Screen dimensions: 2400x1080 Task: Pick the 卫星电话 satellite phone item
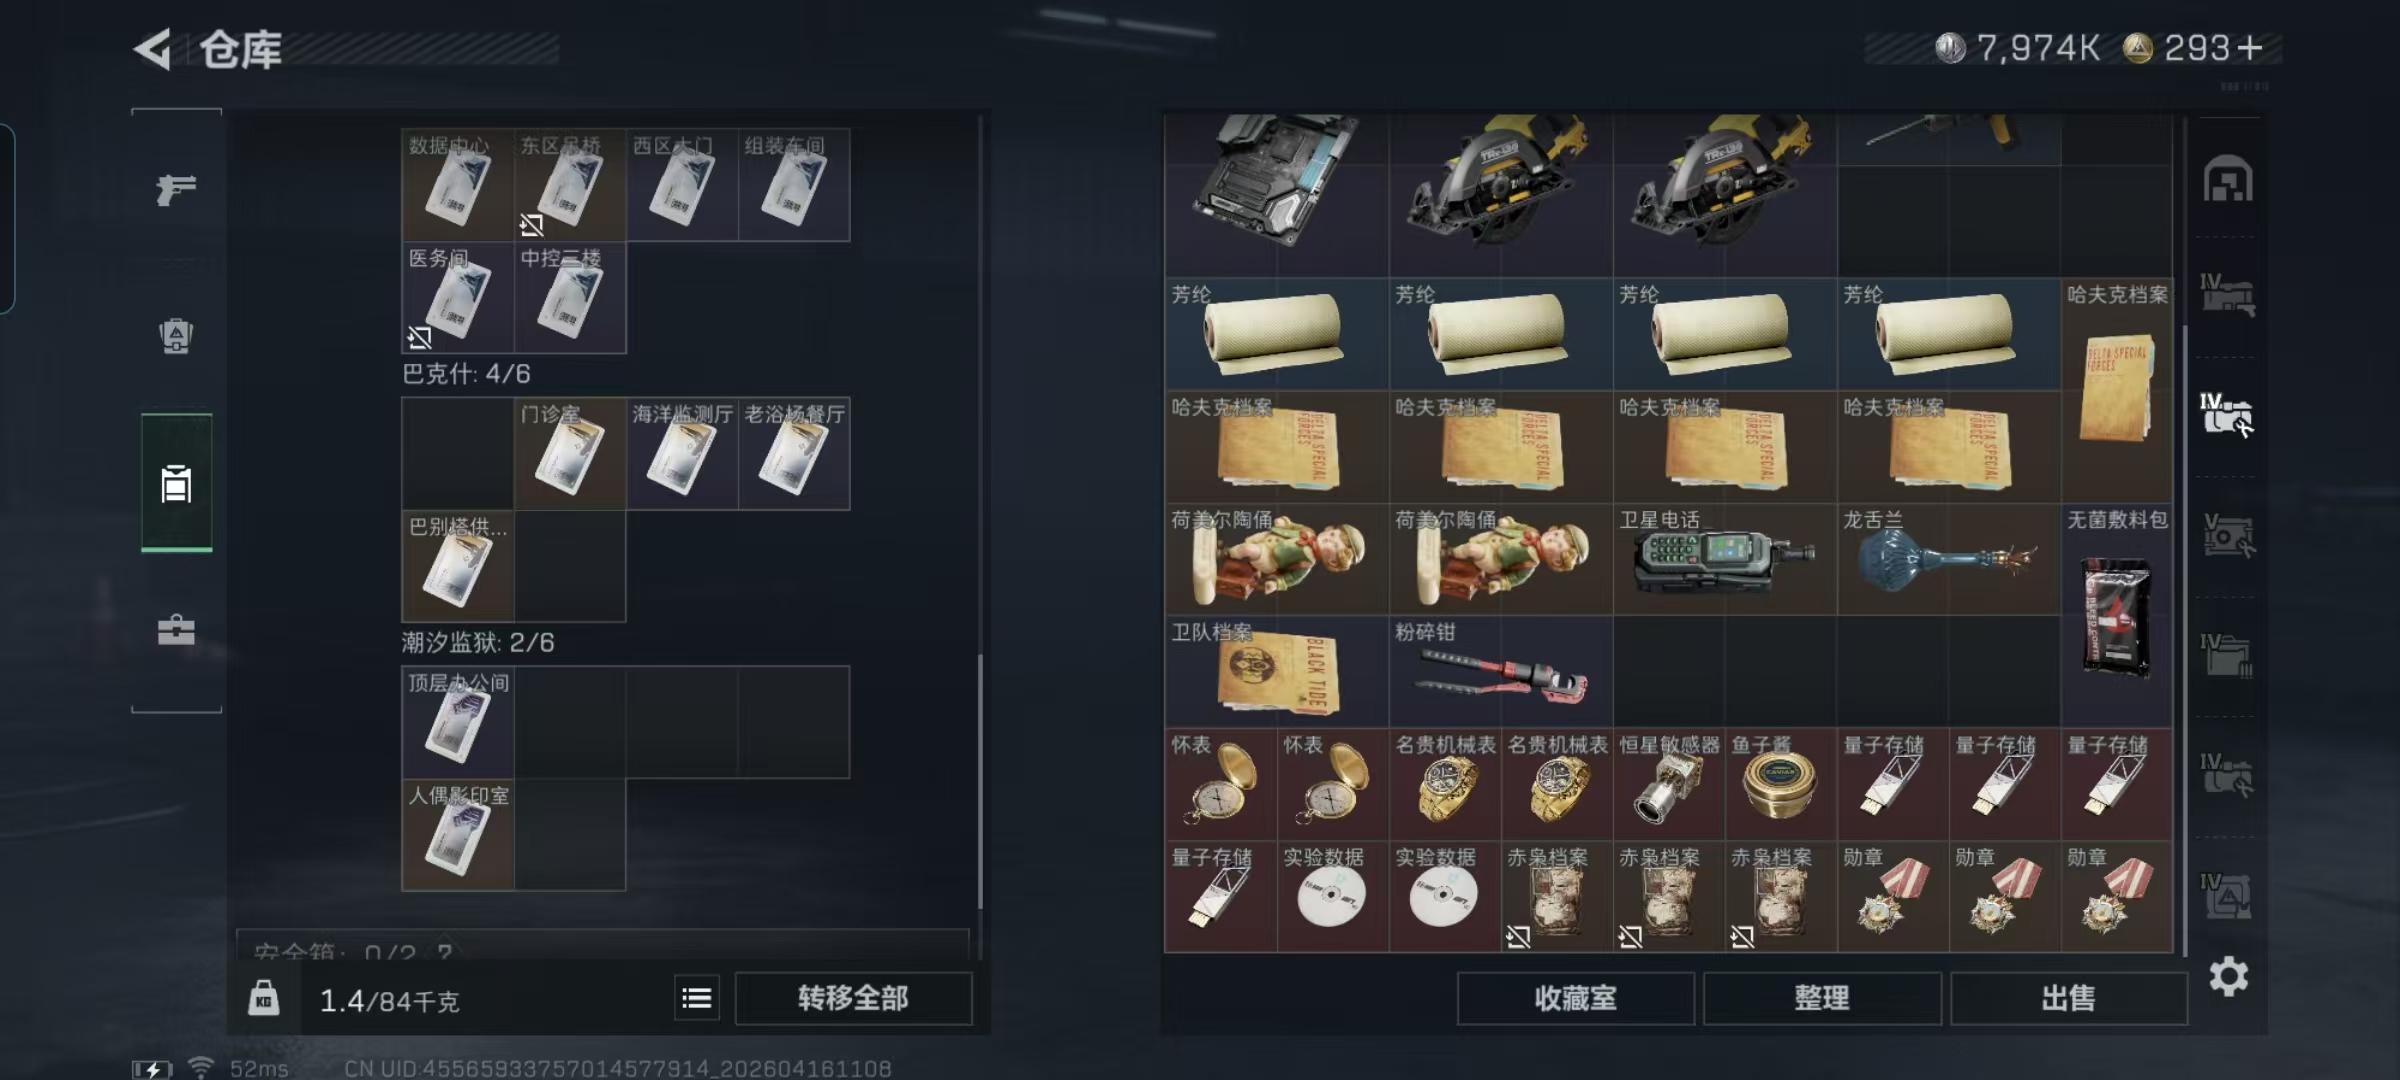coord(1725,559)
